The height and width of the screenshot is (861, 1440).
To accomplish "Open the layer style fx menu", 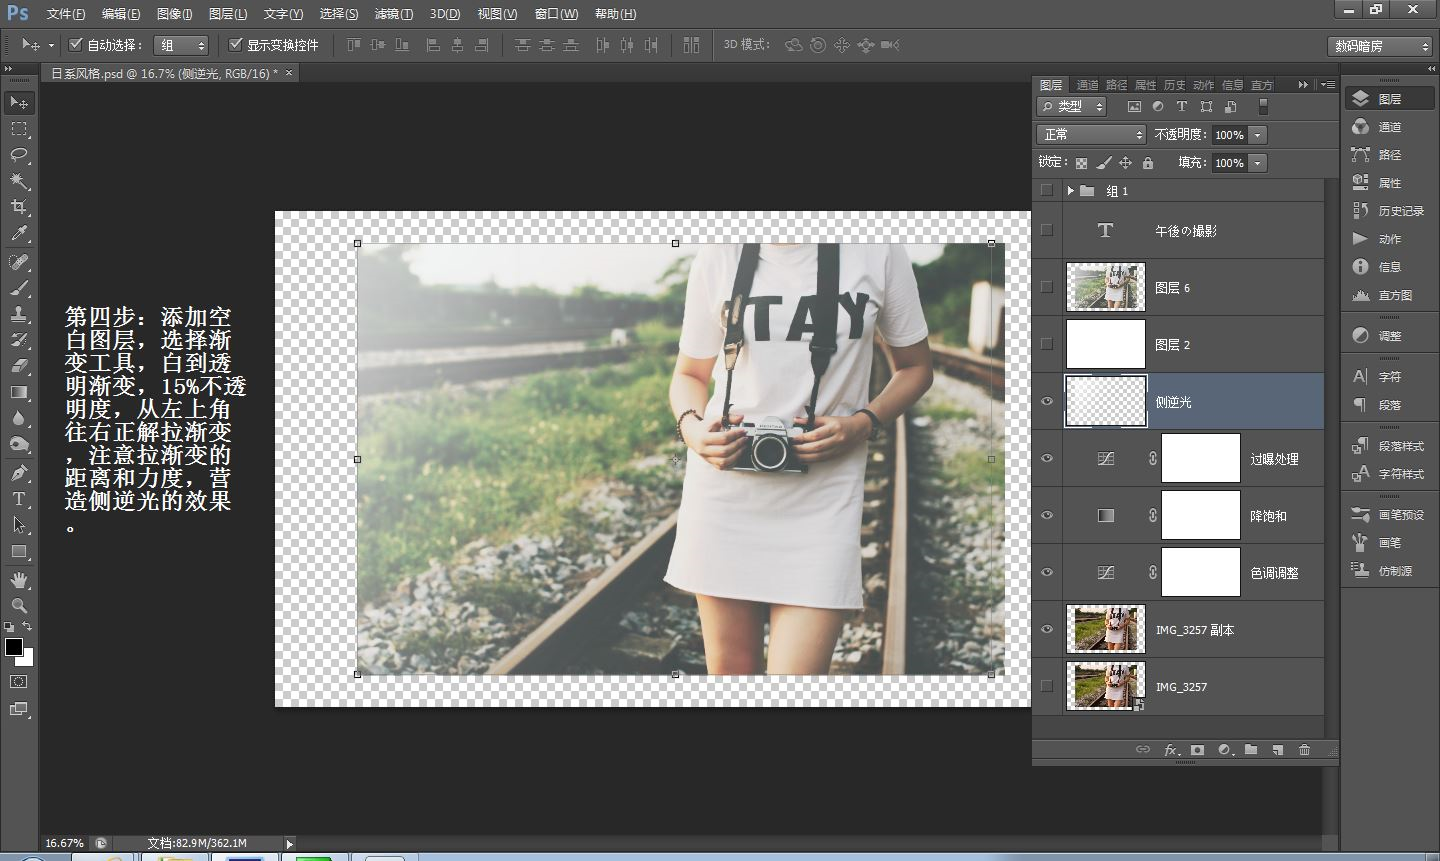I will coord(1171,750).
